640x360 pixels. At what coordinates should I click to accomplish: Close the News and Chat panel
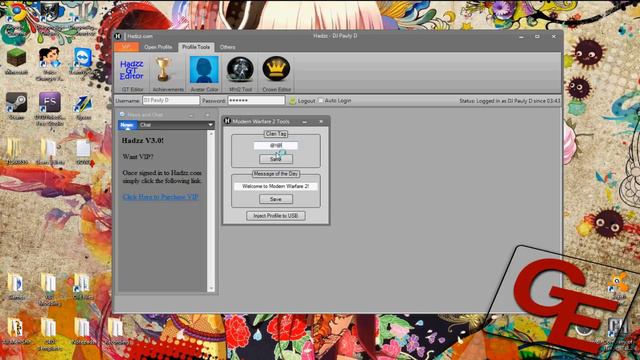pos(207,115)
